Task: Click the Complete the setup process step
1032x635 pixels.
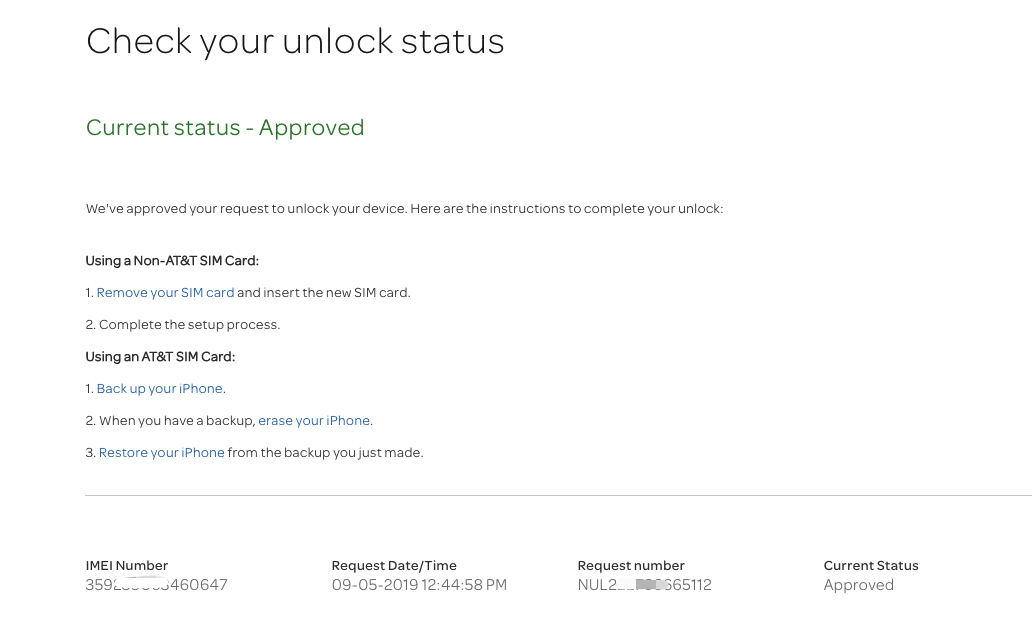Action: 189,325
